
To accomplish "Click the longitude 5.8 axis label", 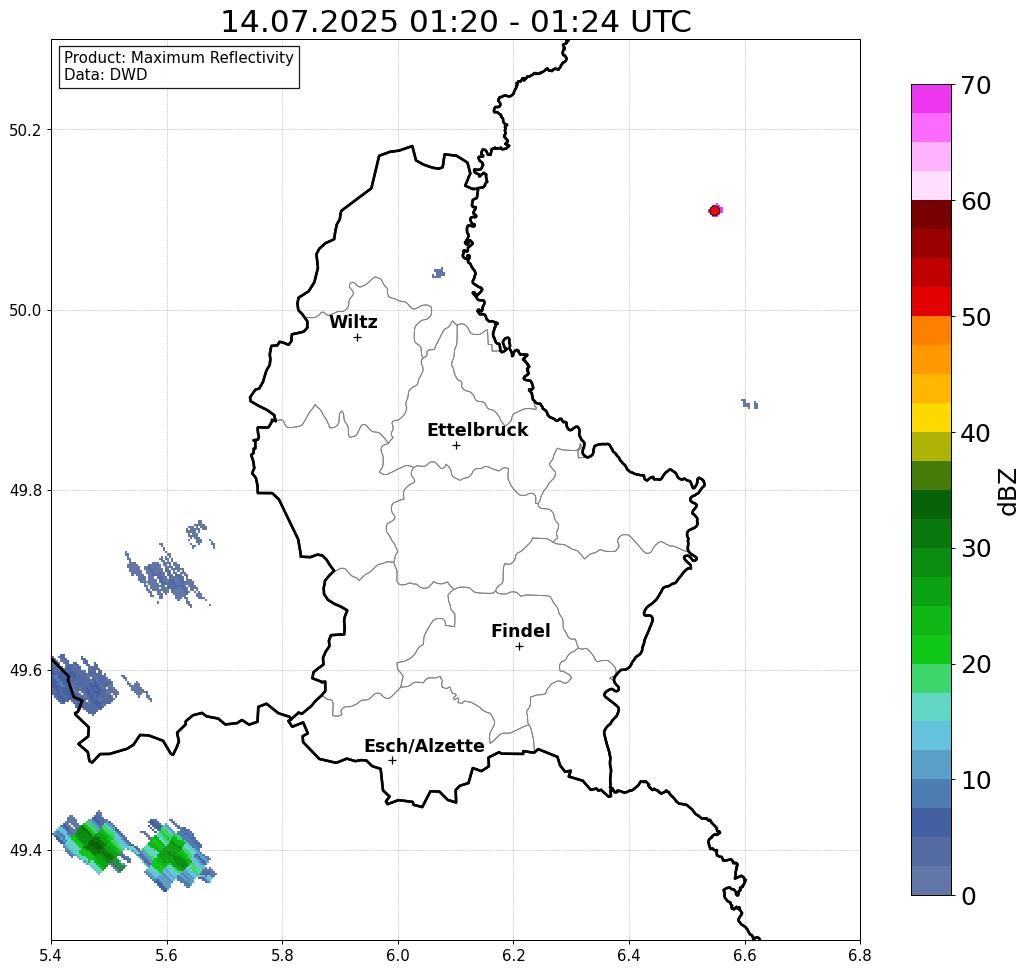I will (282, 955).
